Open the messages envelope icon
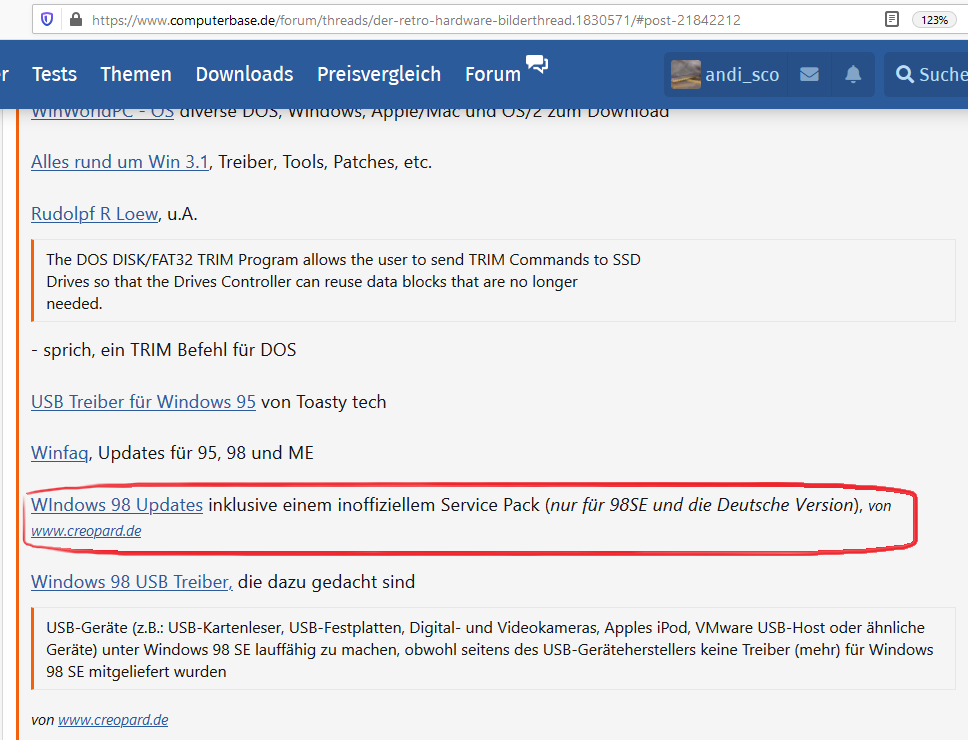The height and width of the screenshot is (740, 968). pyautogui.click(x=809, y=75)
